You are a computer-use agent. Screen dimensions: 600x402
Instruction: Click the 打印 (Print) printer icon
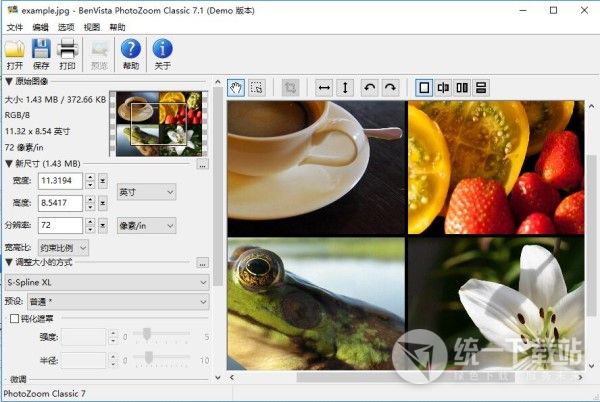point(68,49)
